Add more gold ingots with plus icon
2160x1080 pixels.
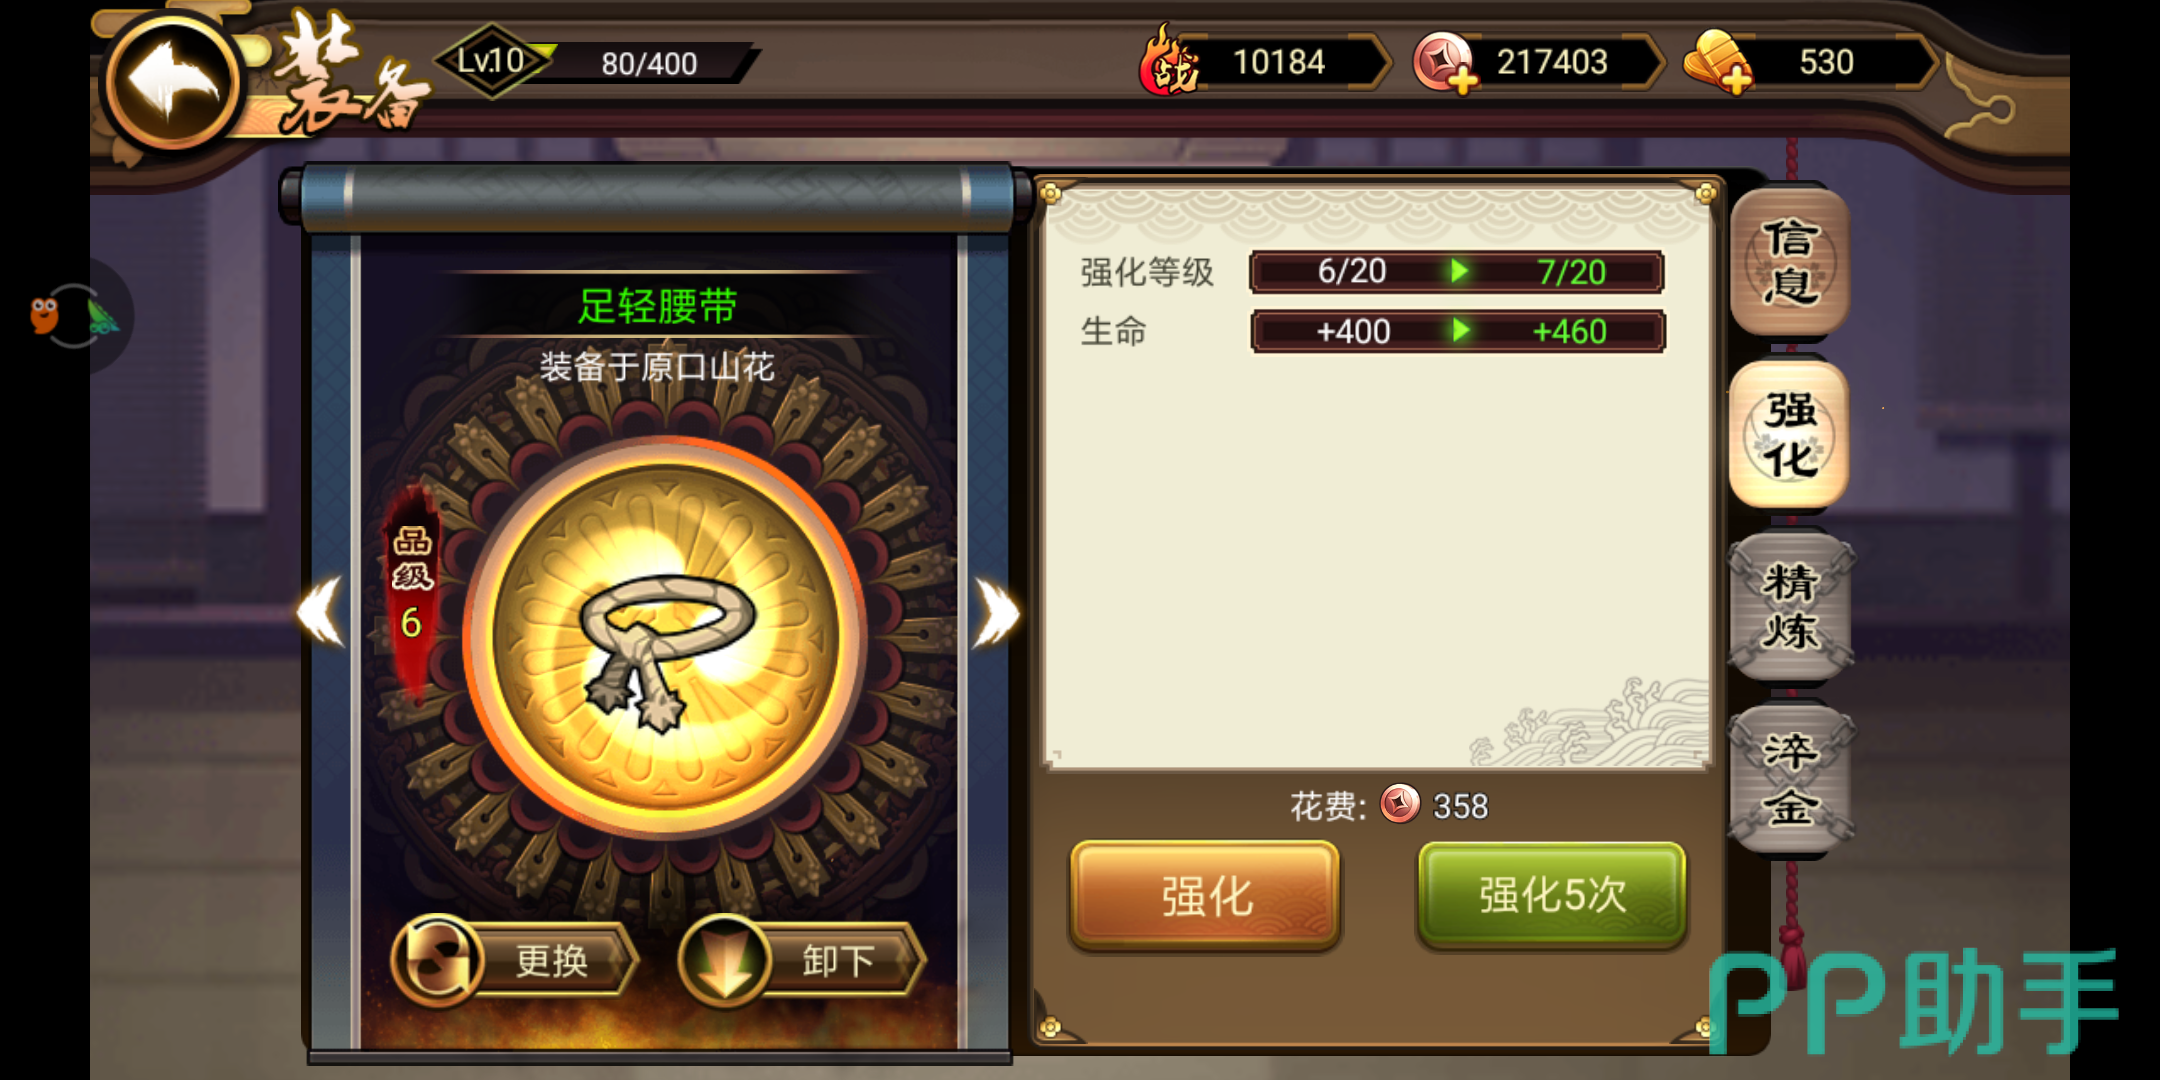tap(1718, 63)
